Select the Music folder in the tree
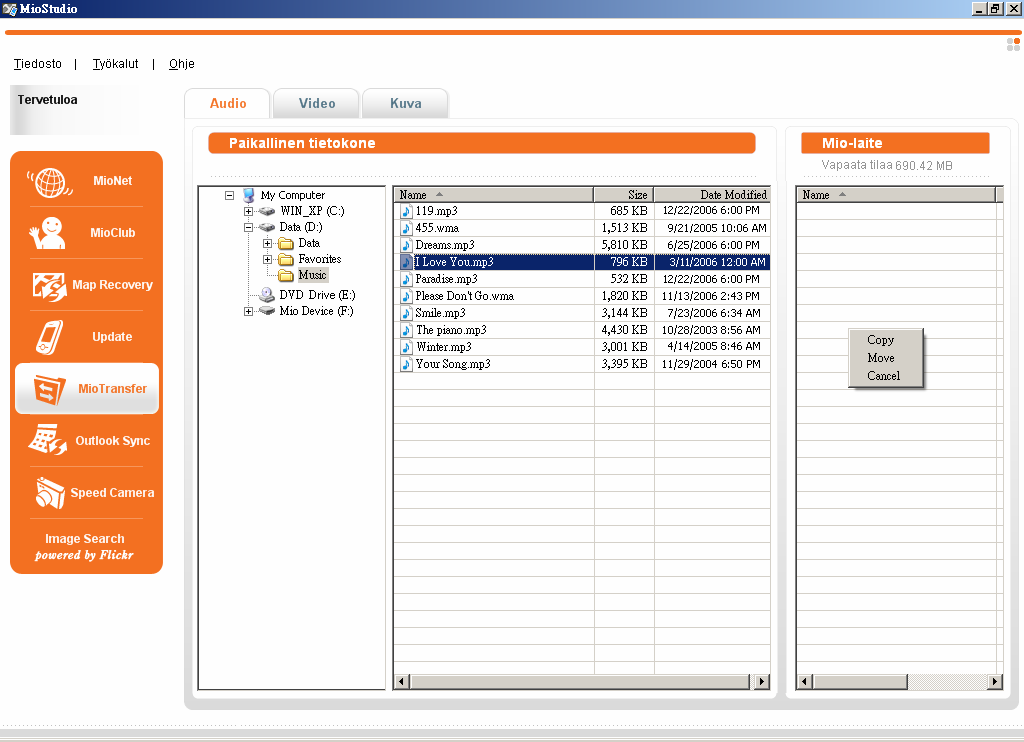 coord(313,275)
